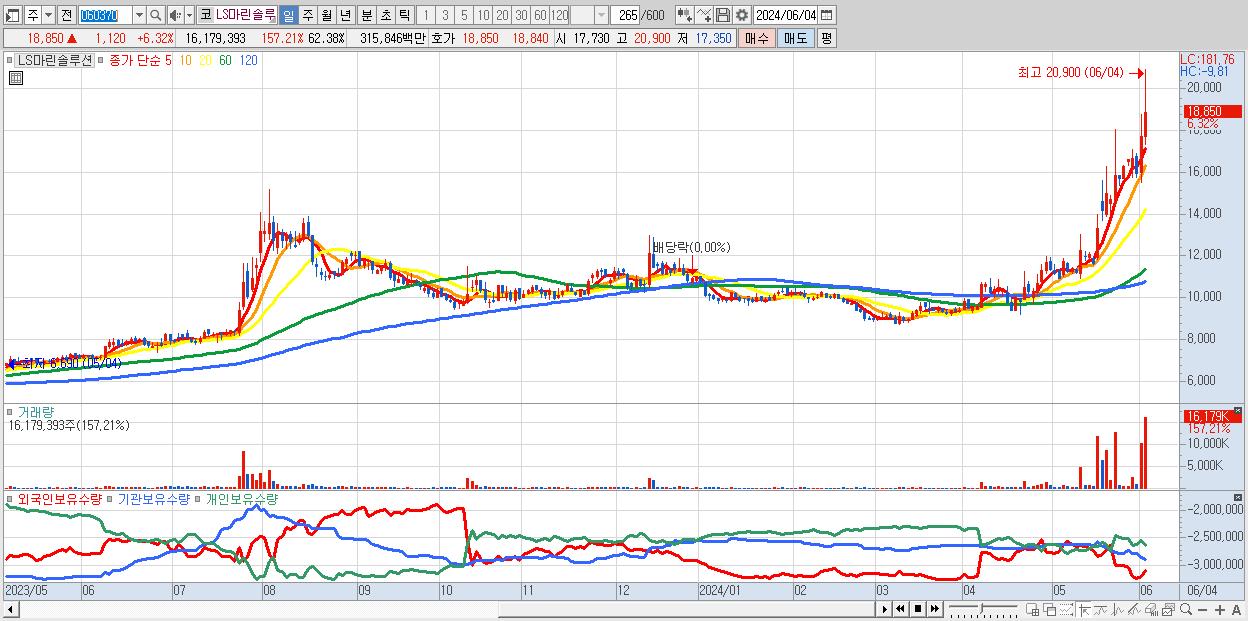The height and width of the screenshot is (621, 1248).
Task: Select the '30' interval button
Action: [x=521, y=15]
